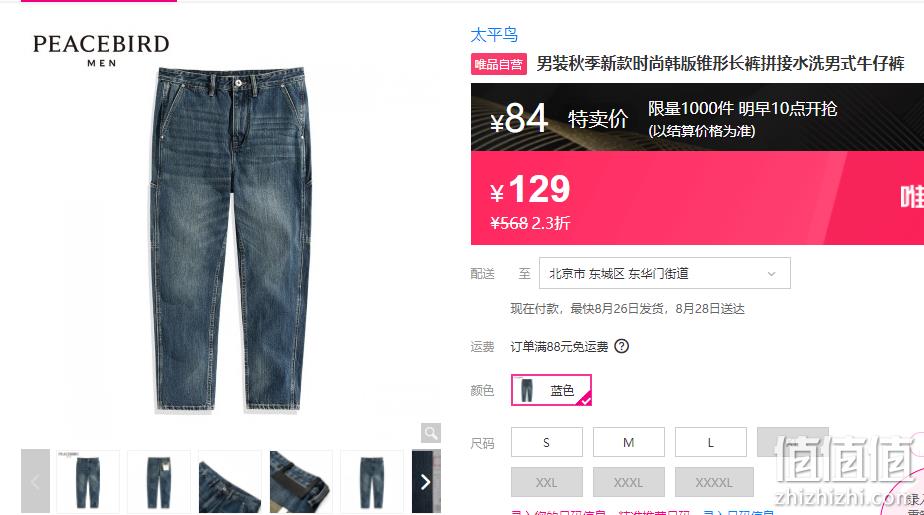Select the folded jeans thumbnail

[x=230, y=481]
